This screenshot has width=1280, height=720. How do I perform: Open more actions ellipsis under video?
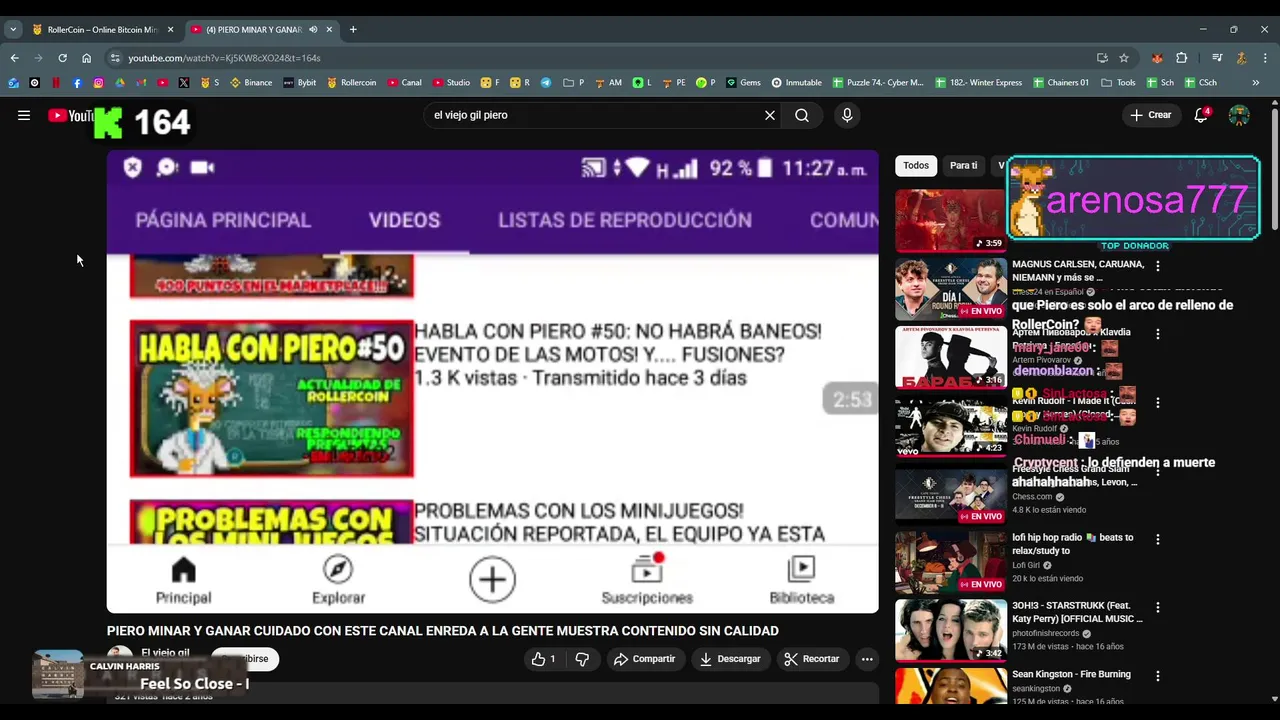[x=867, y=659]
